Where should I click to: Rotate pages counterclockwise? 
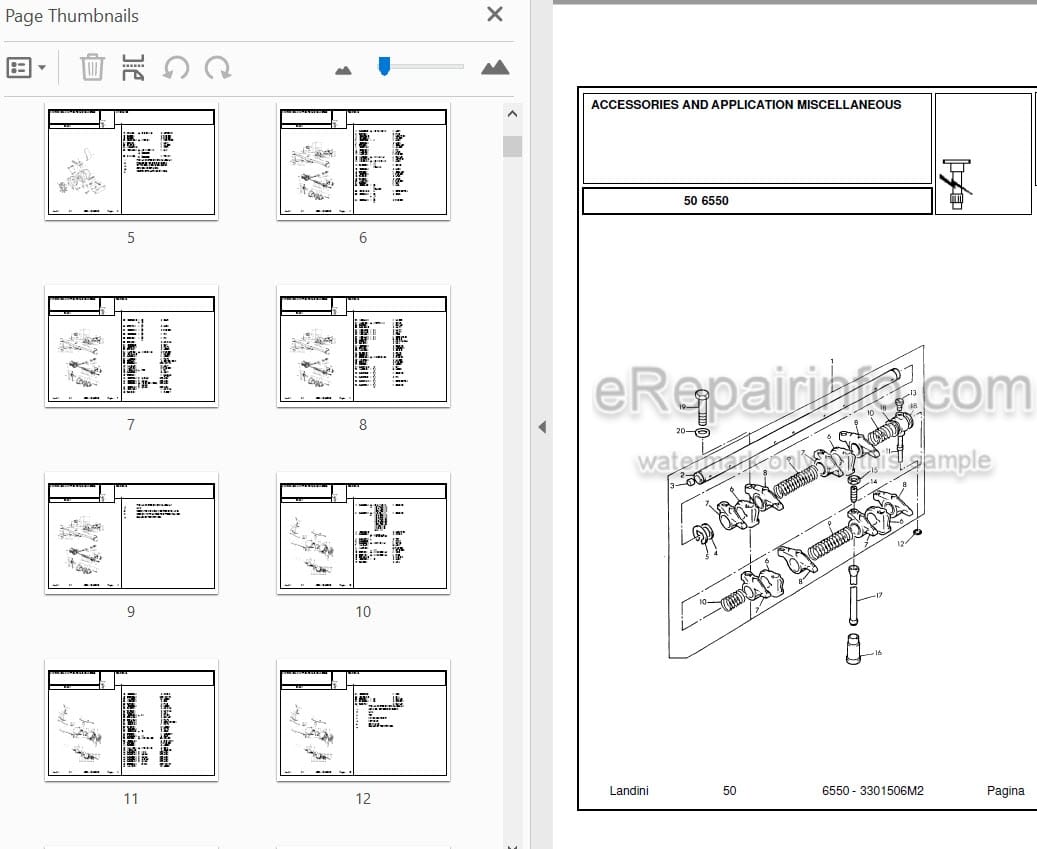pos(176,67)
